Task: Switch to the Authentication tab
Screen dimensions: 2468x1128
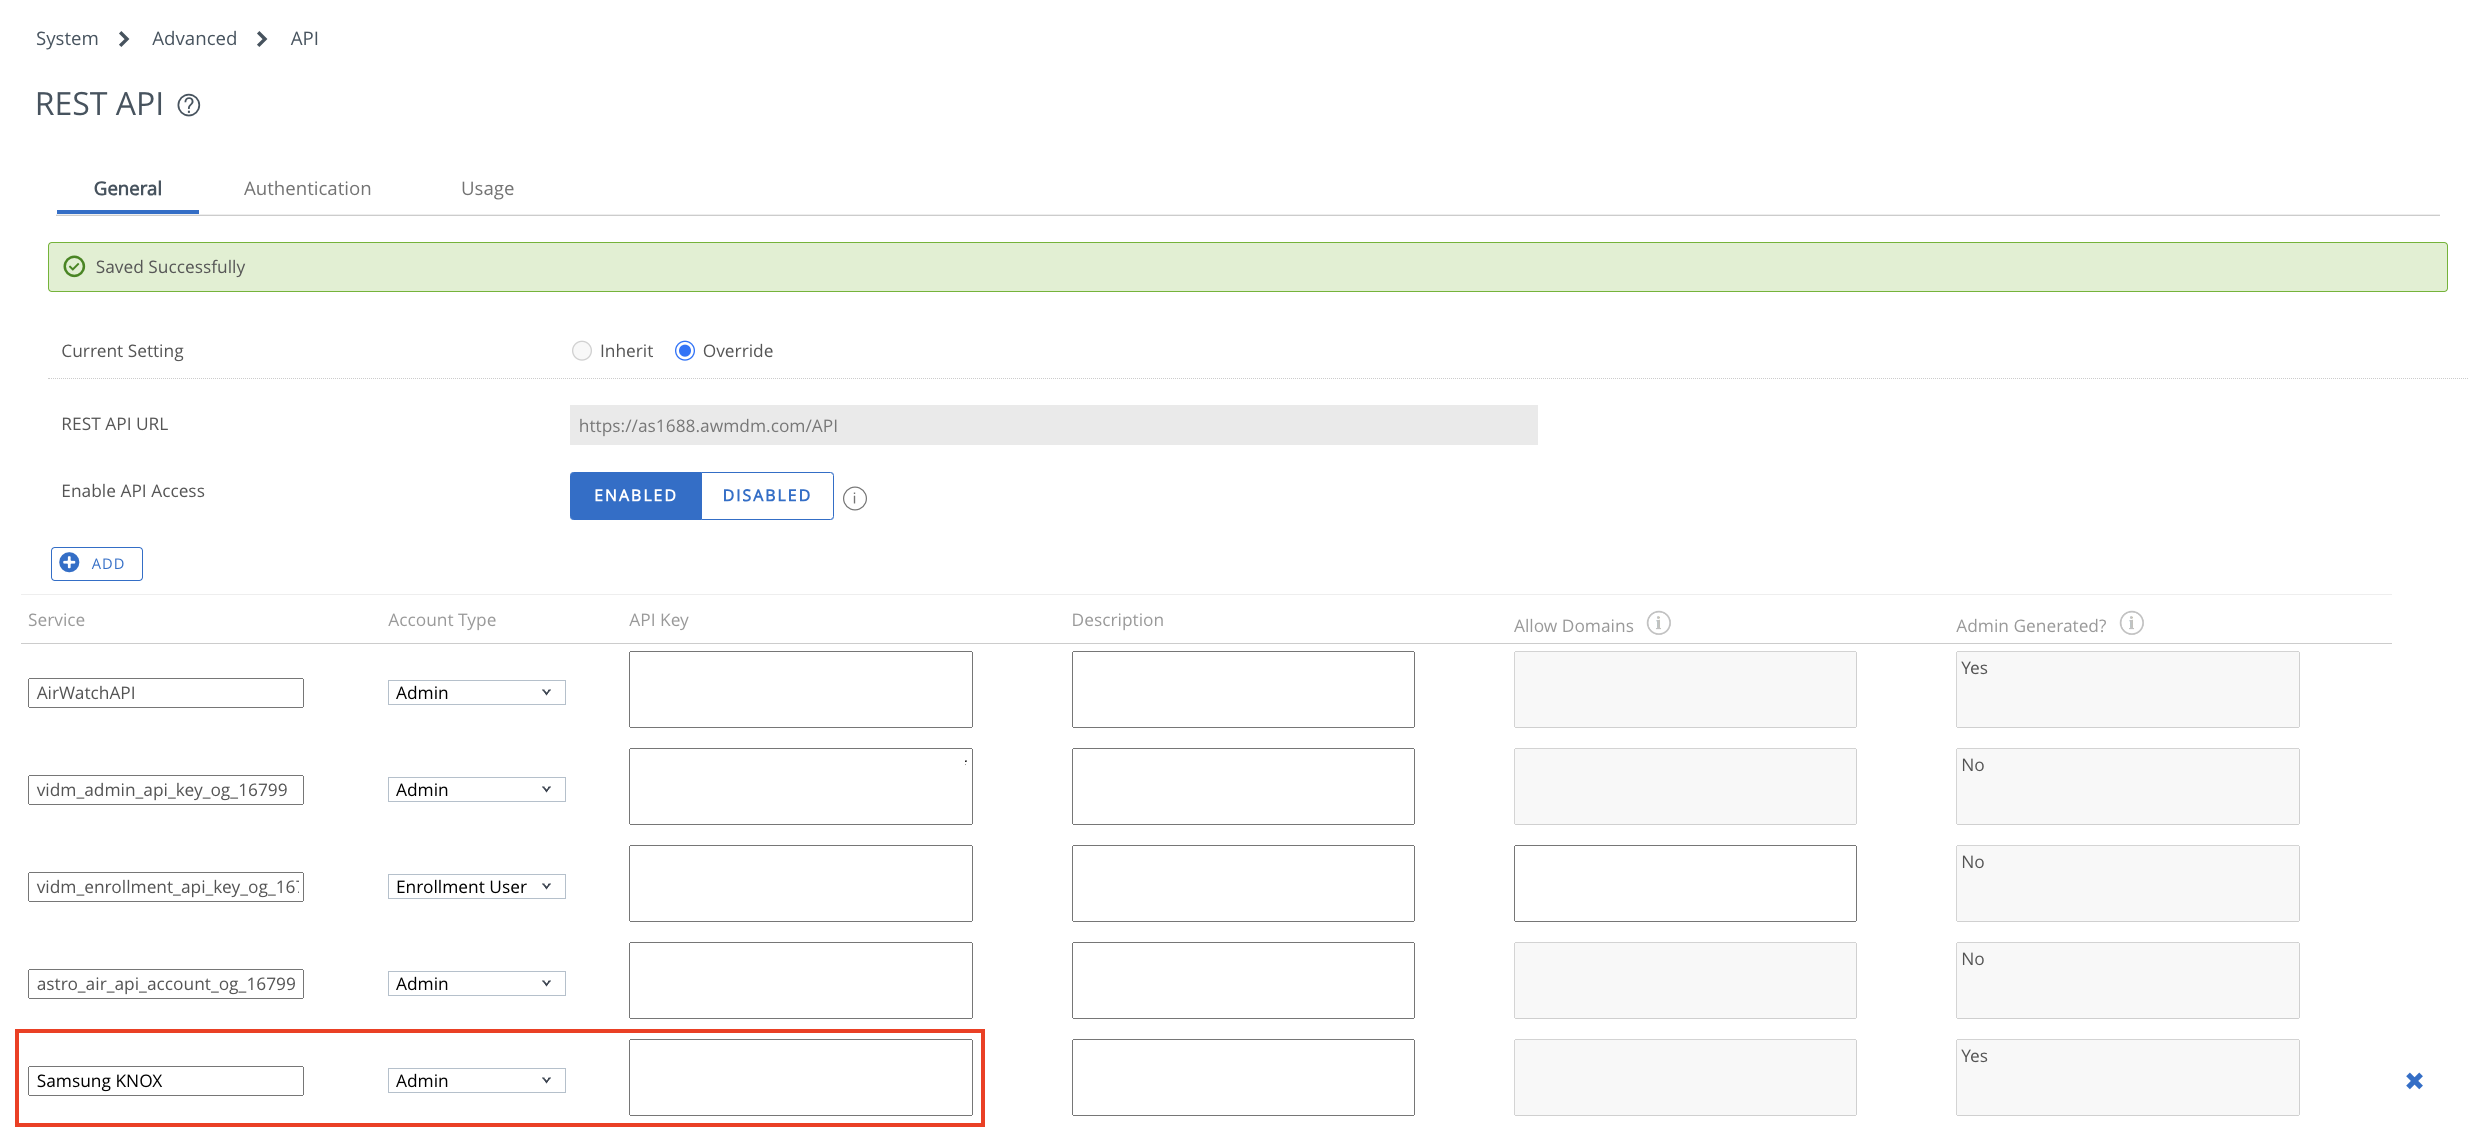Action: (x=307, y=188)
